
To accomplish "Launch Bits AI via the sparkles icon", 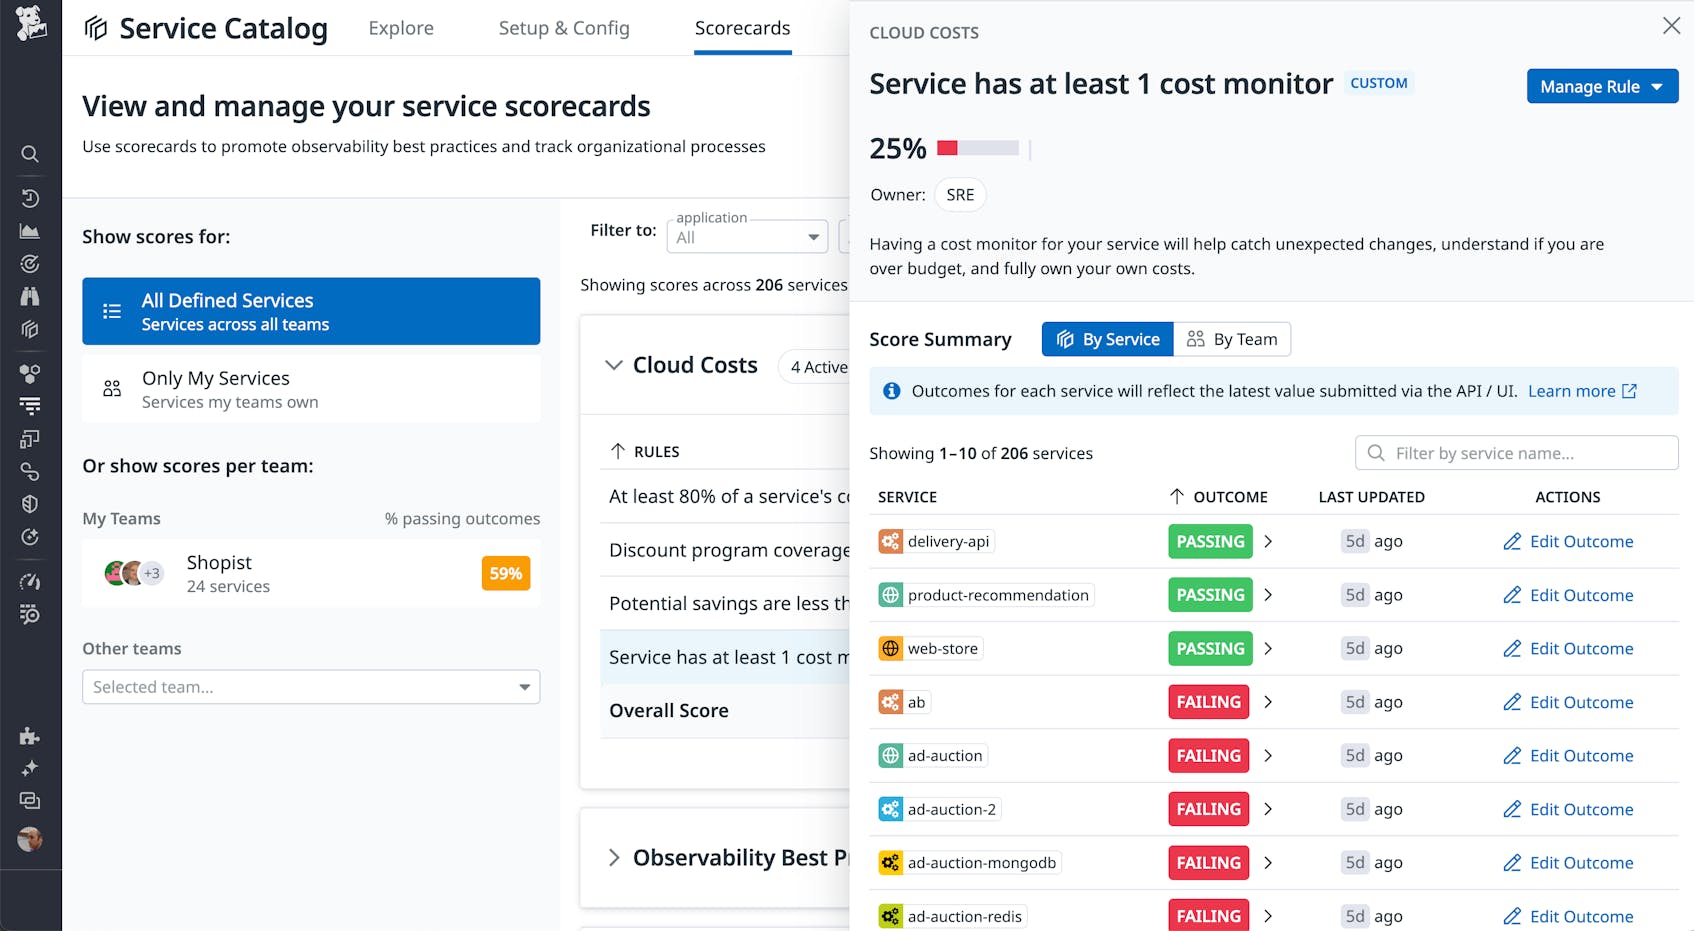I will click(30, 768).
